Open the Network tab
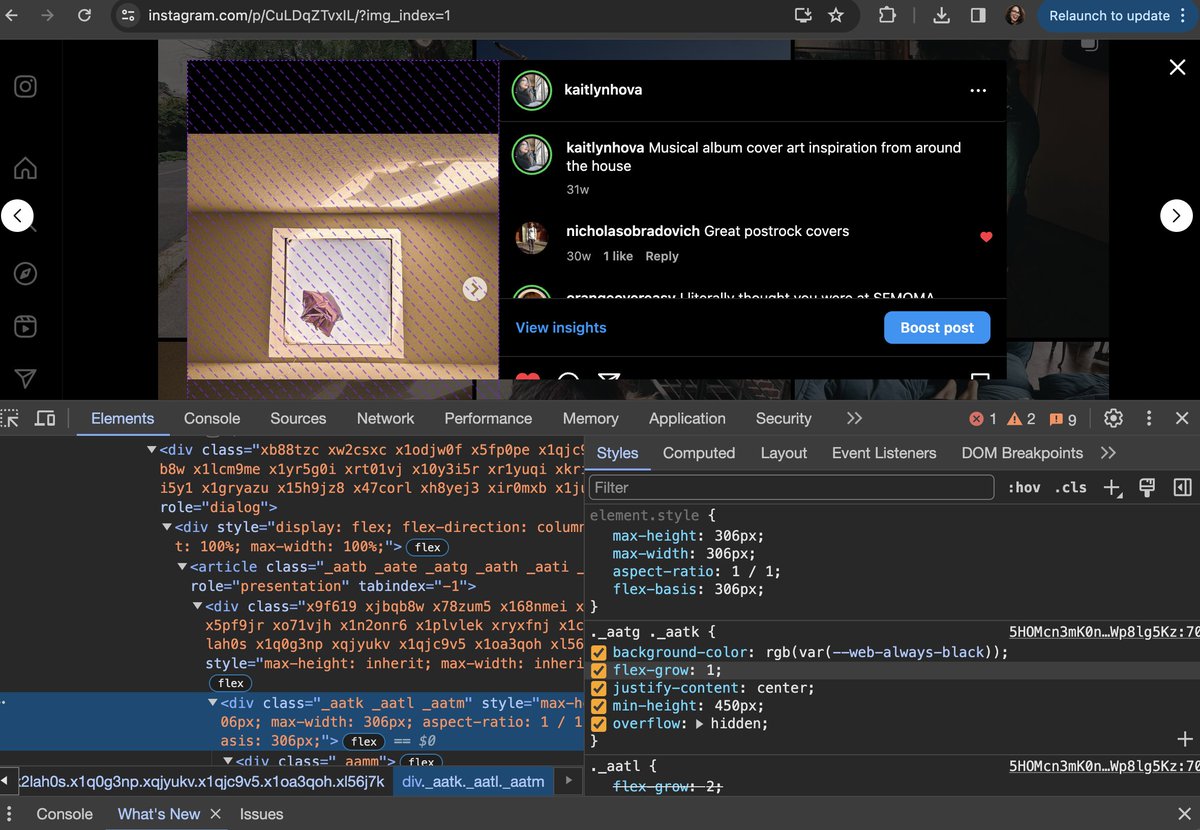Image resolution: width=1200 pixels, height=830 pixels. (x=385, y=418)
